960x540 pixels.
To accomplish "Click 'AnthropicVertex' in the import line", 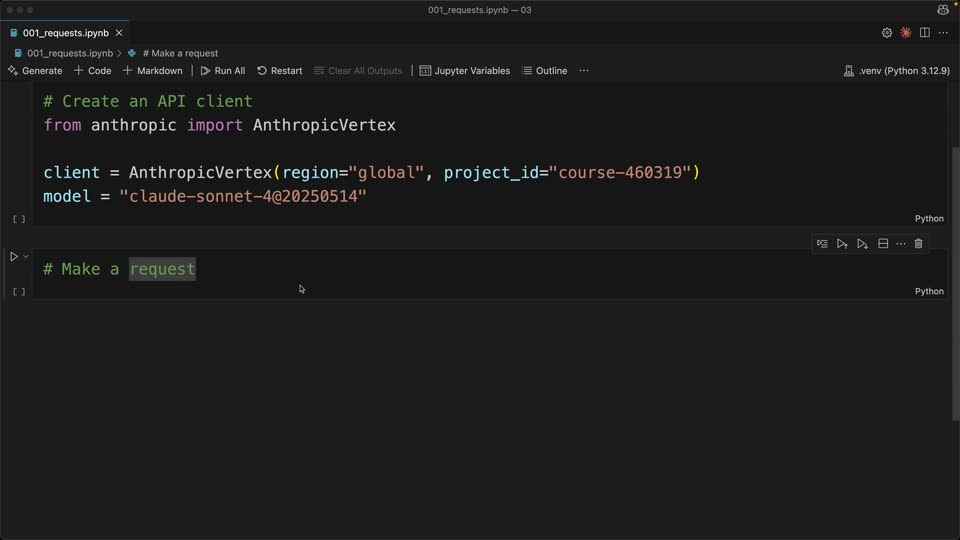I will tap(324, 125).
